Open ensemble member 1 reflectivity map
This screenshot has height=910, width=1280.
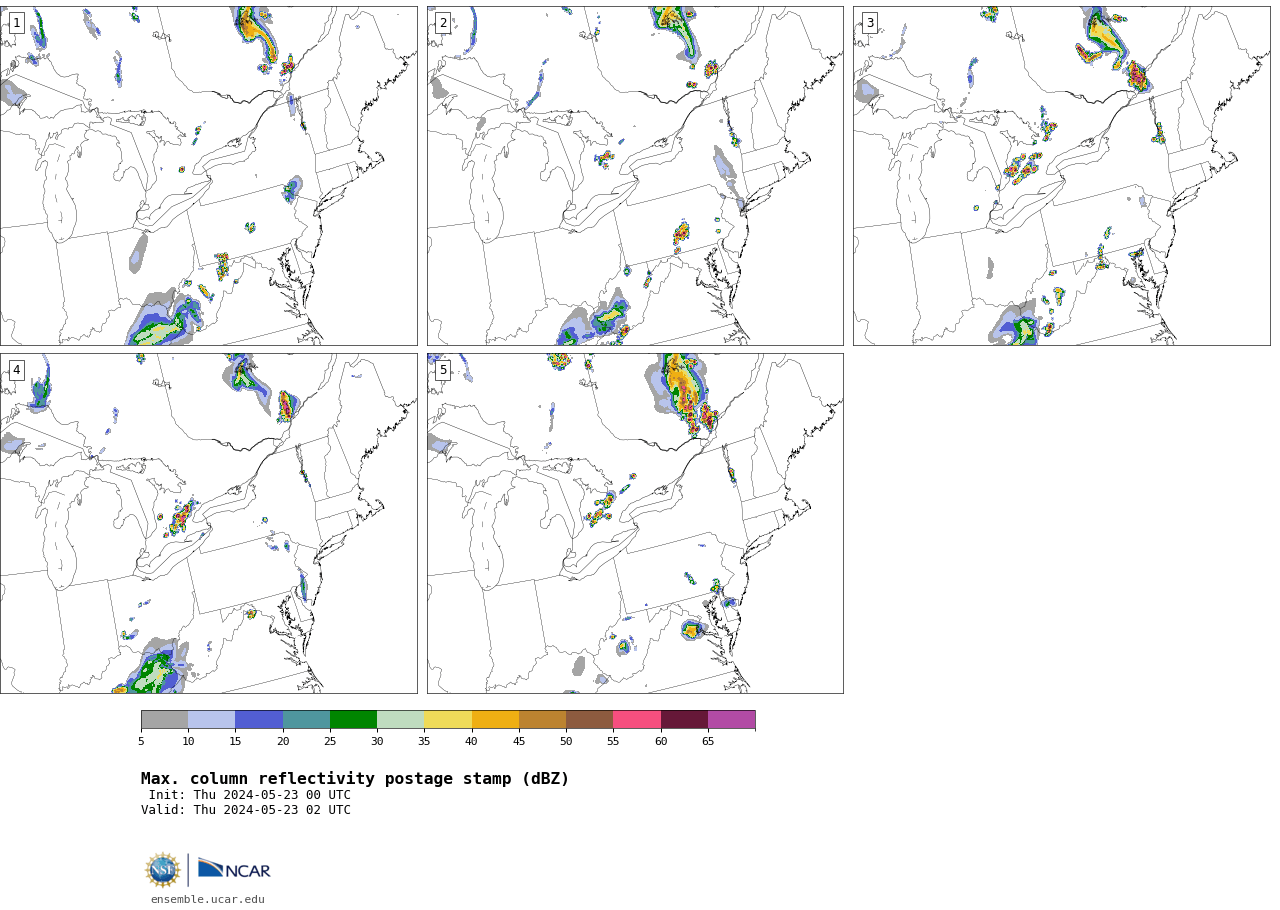208,176
